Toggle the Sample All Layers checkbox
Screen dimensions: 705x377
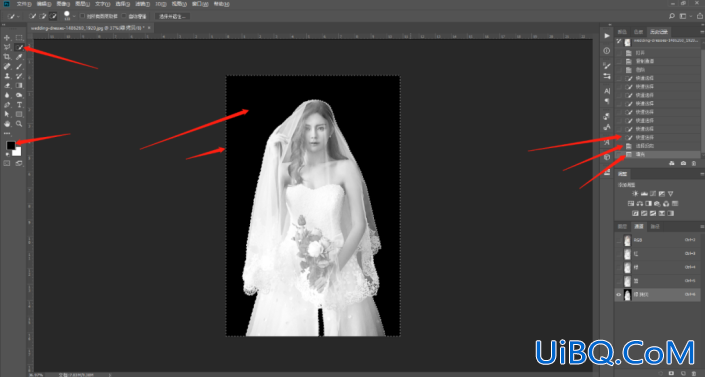[x=82, y=16]
